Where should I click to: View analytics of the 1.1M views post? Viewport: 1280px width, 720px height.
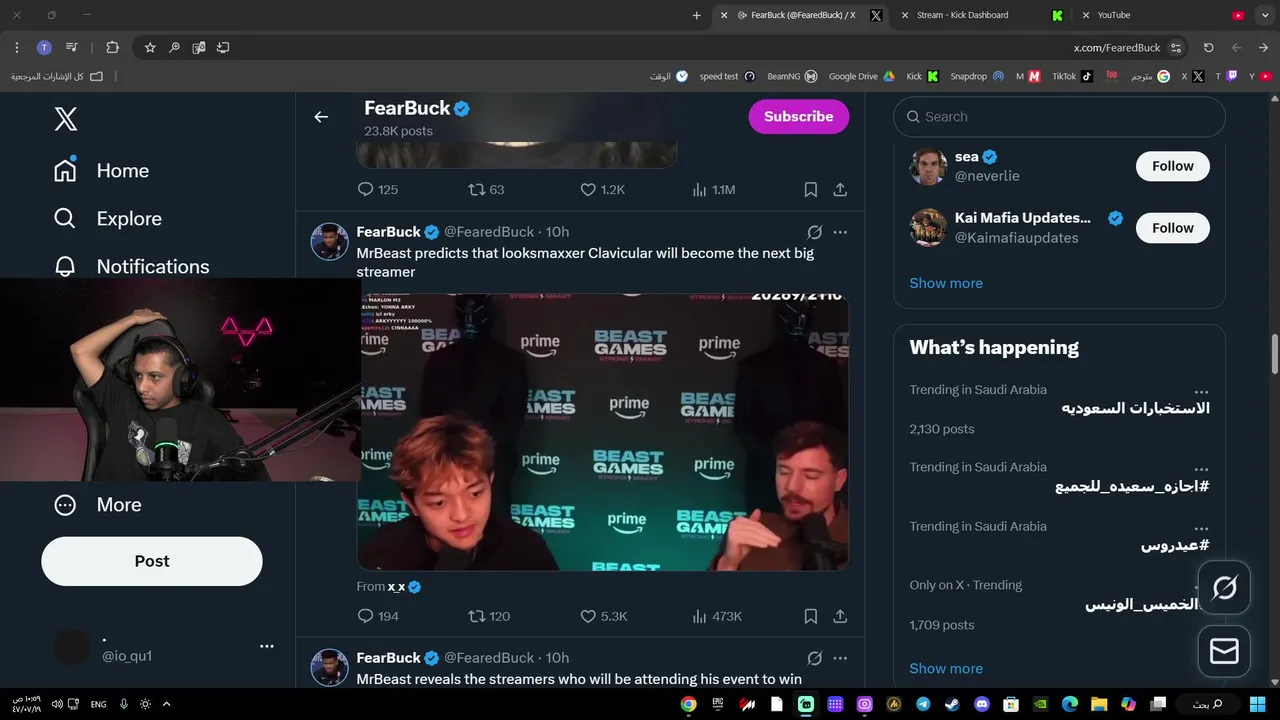coord(714,189)
